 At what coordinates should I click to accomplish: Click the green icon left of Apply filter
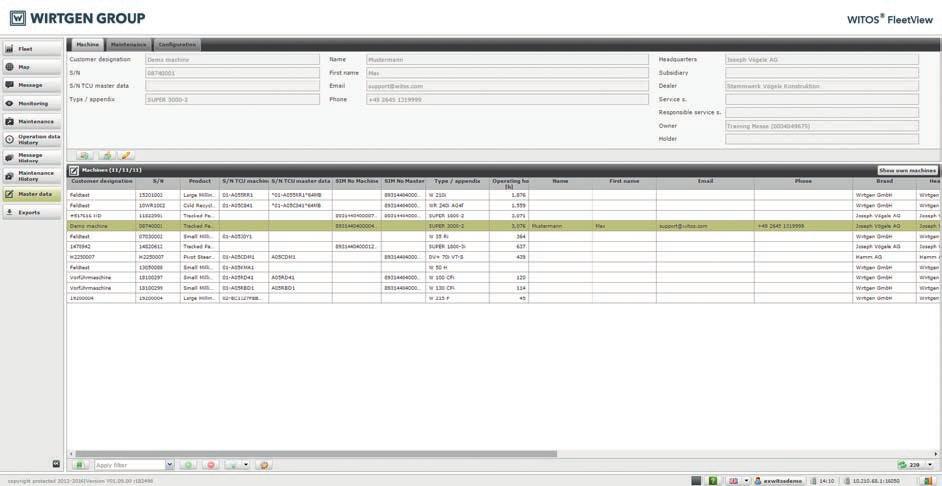(81, 465)
